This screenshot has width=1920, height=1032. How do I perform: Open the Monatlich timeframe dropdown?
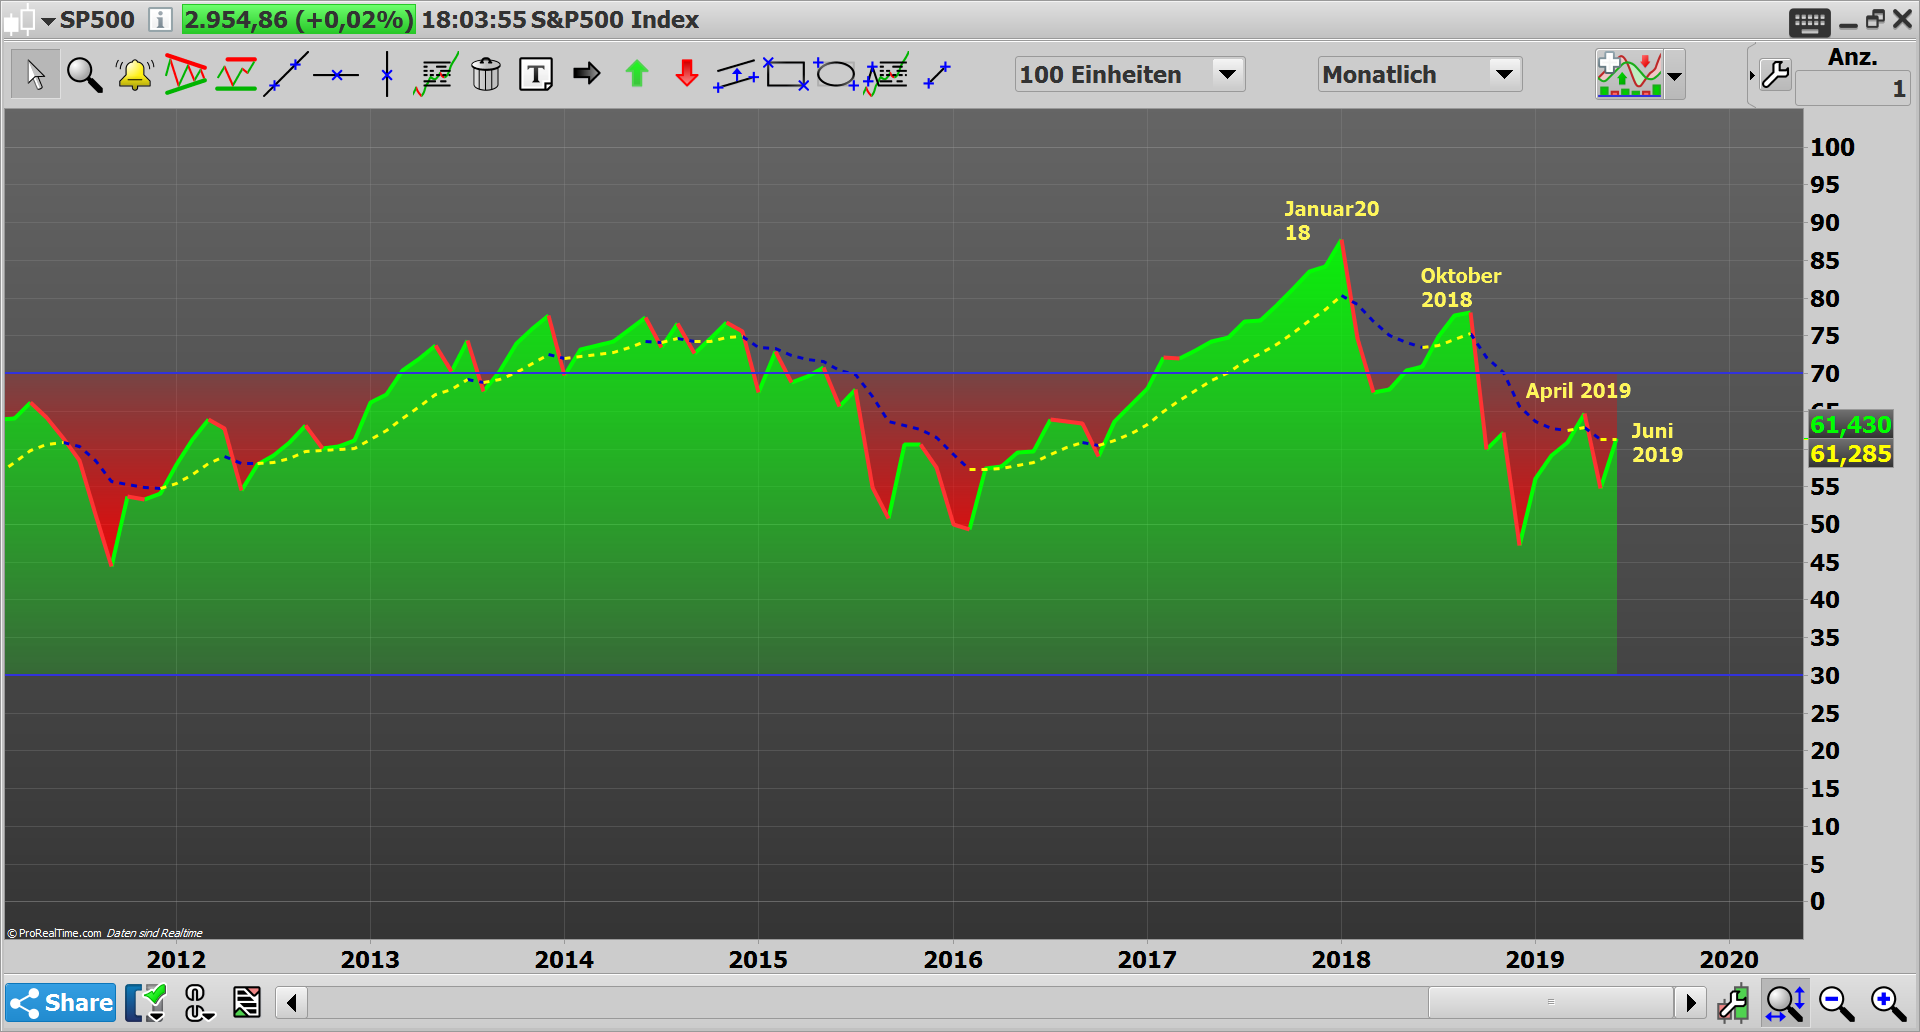coord(1504,73)
